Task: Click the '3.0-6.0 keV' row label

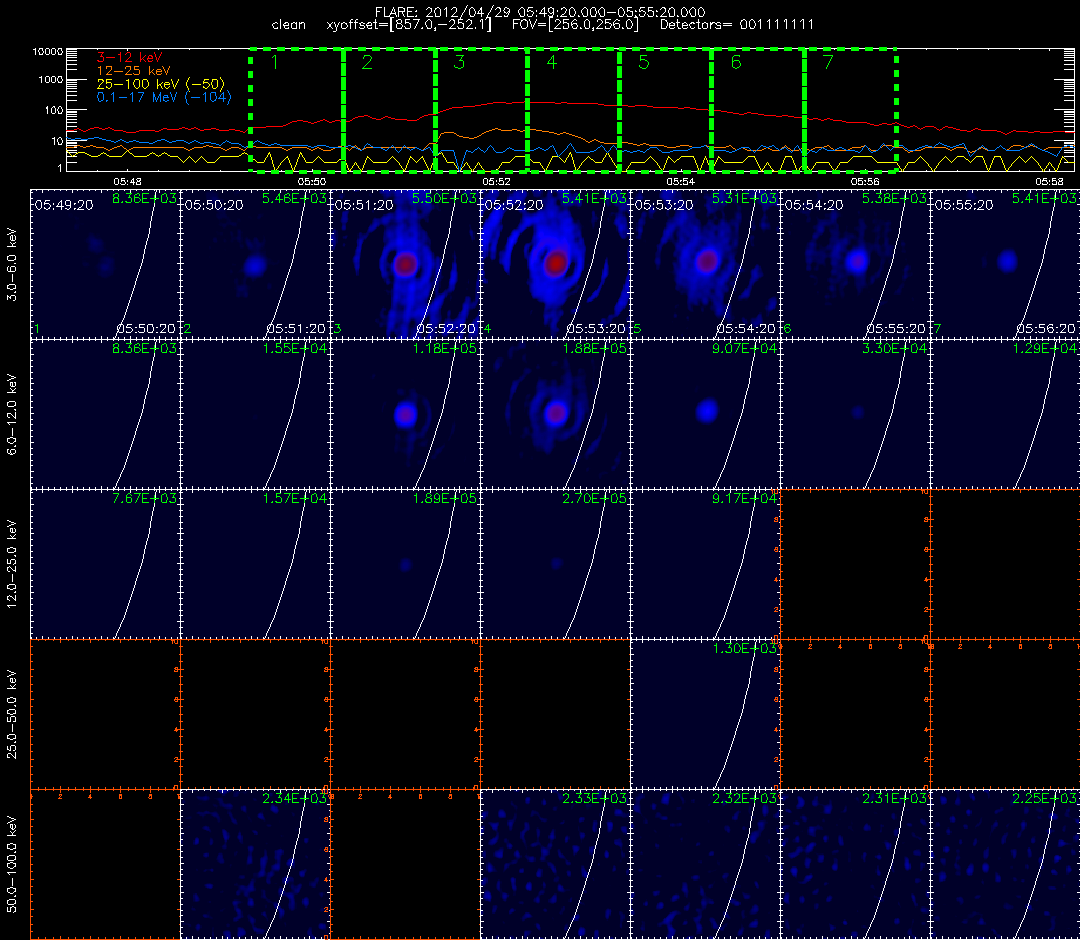Action: point(12,265)
